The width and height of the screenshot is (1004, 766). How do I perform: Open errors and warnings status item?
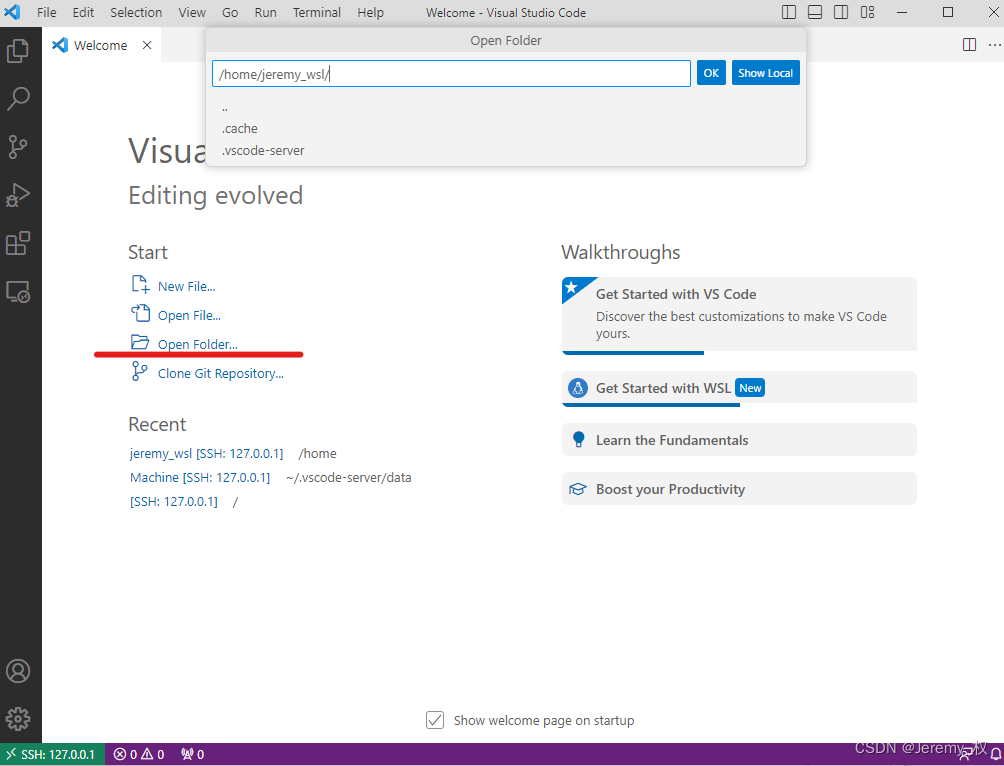(x=139, y=754)
